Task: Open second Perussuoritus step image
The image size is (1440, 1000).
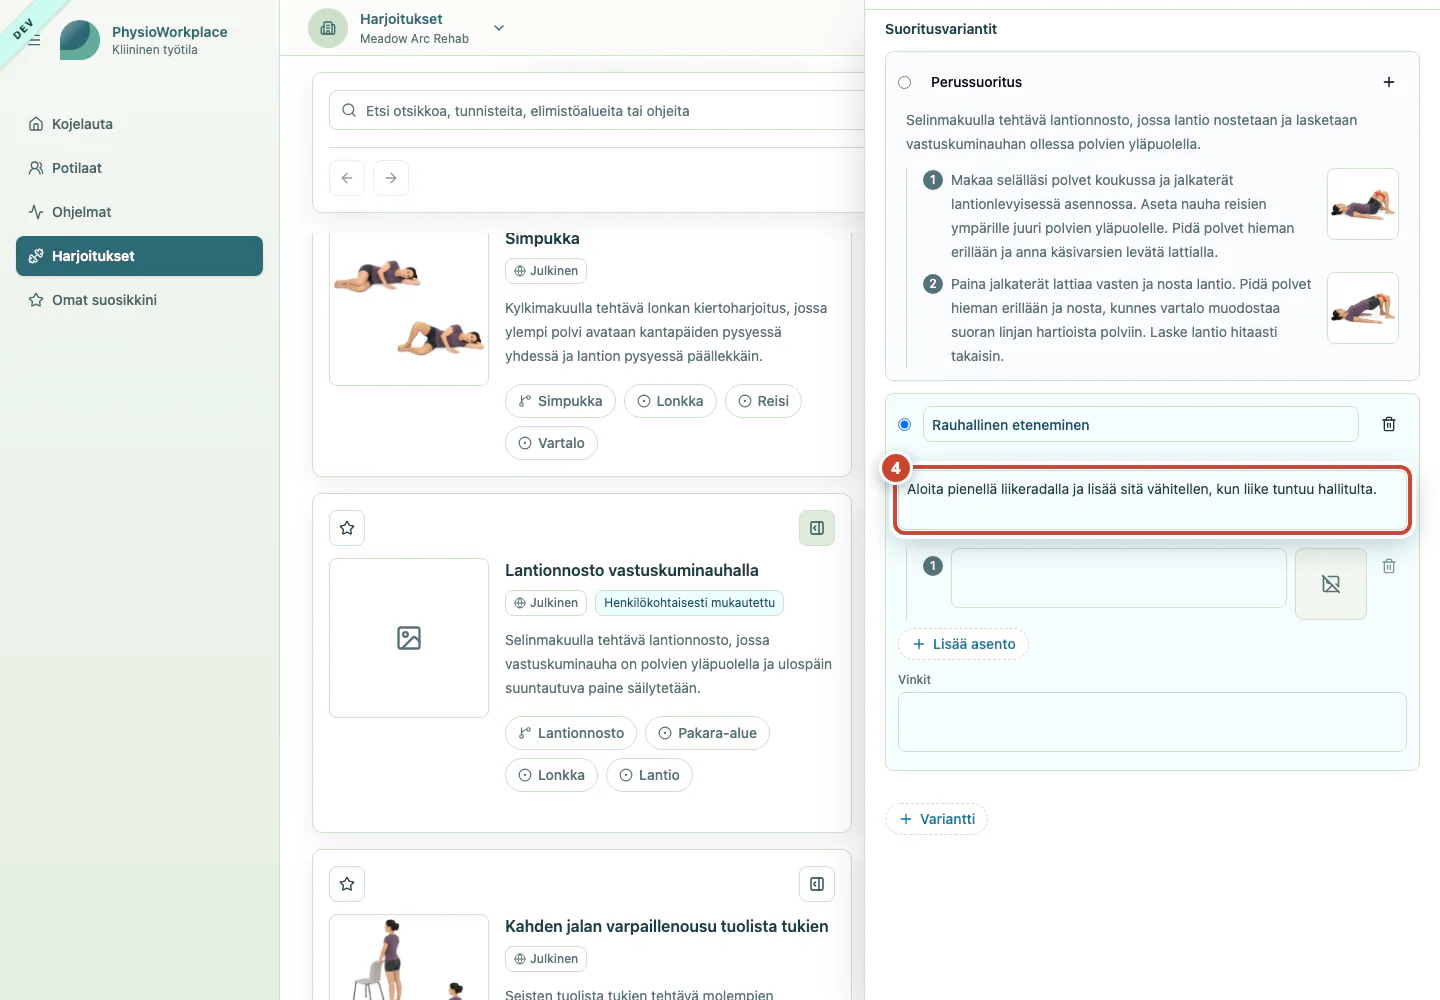Action: point(1363,308)
